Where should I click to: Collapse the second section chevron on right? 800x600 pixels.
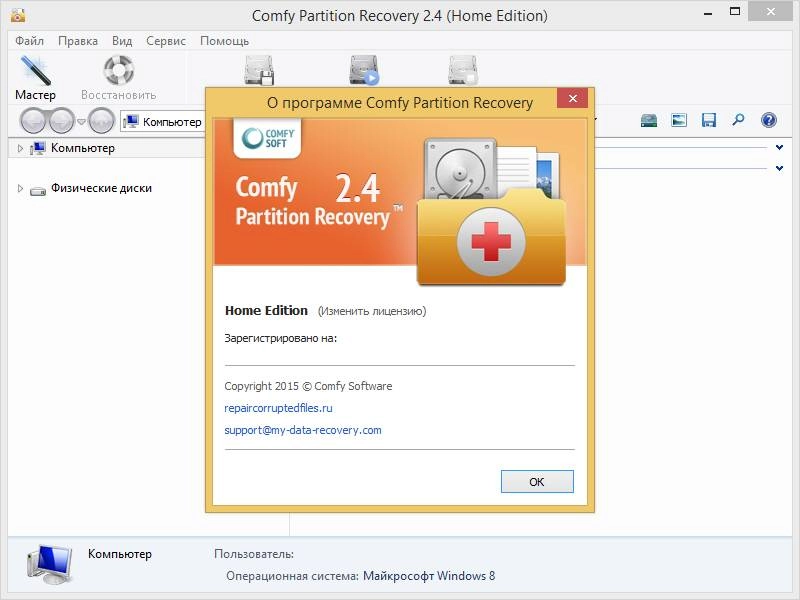point(779,168)
